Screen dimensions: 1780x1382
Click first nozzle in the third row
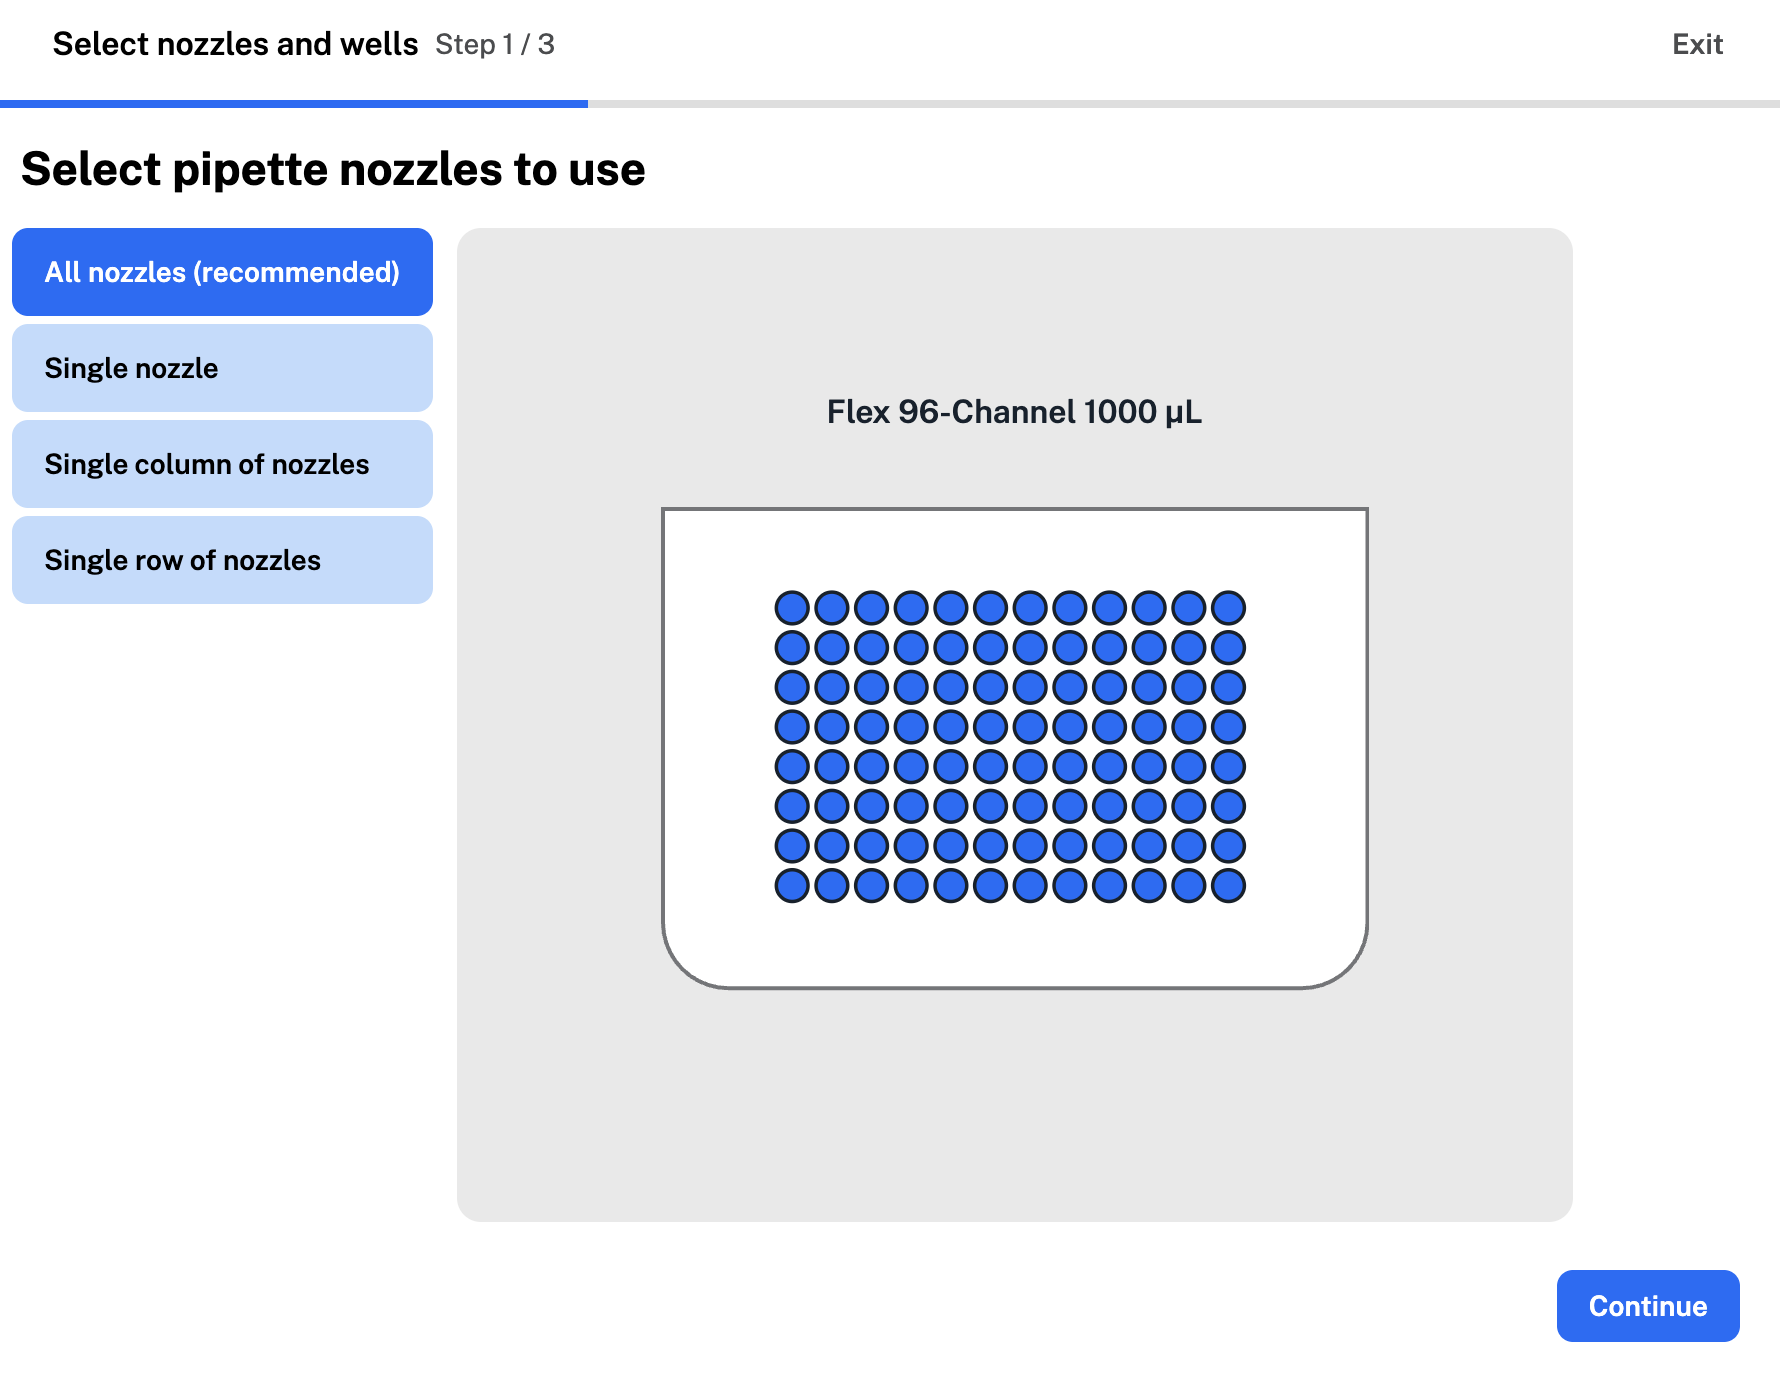pyautogui.click(x=792, y=687)
